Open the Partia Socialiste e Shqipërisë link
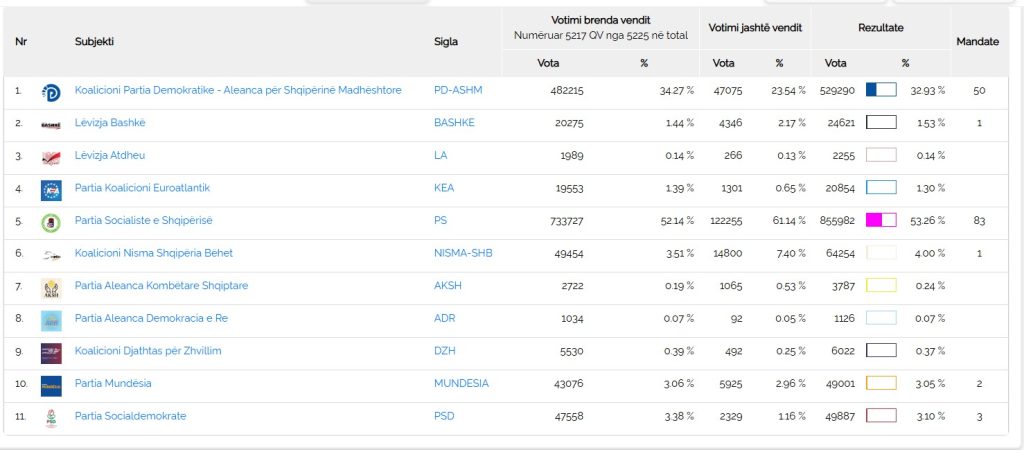The height and width of the screenshot is (450, 1024). coord(144,221)
